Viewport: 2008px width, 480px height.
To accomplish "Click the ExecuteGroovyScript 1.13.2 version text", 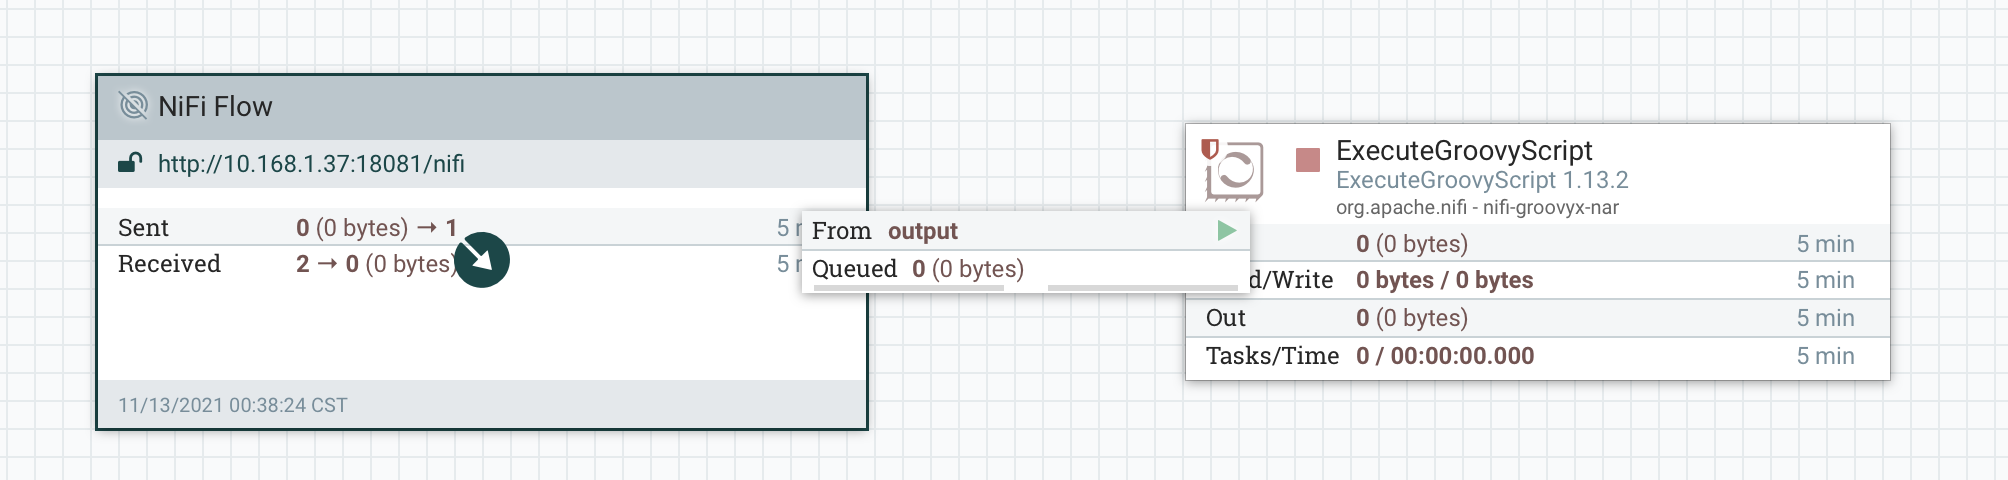I will click(x=1482, y=180).
